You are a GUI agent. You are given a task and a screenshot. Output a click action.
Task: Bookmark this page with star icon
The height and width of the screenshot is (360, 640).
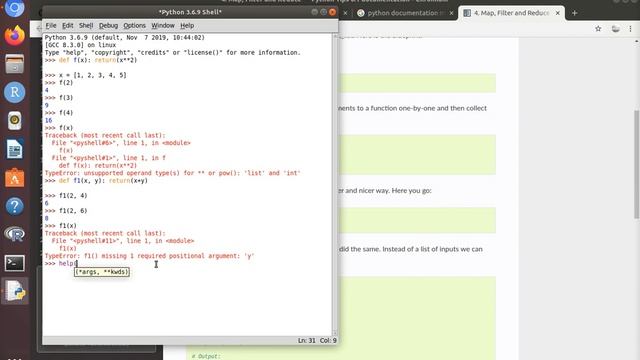click(598, 29)
